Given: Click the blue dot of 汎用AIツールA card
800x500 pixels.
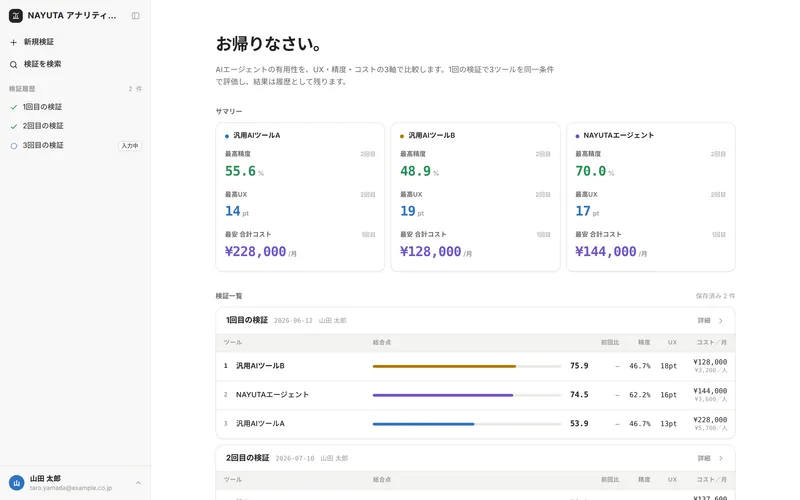Looking at the screenshot, I should [x=227, y=136].
